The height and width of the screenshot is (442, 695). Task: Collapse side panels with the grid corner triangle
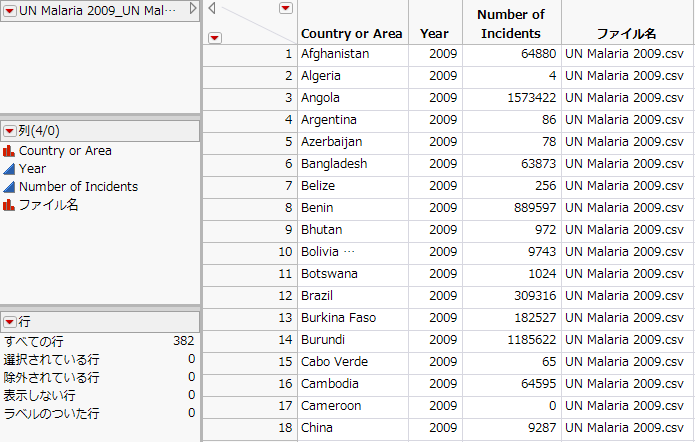pos(212,9)
